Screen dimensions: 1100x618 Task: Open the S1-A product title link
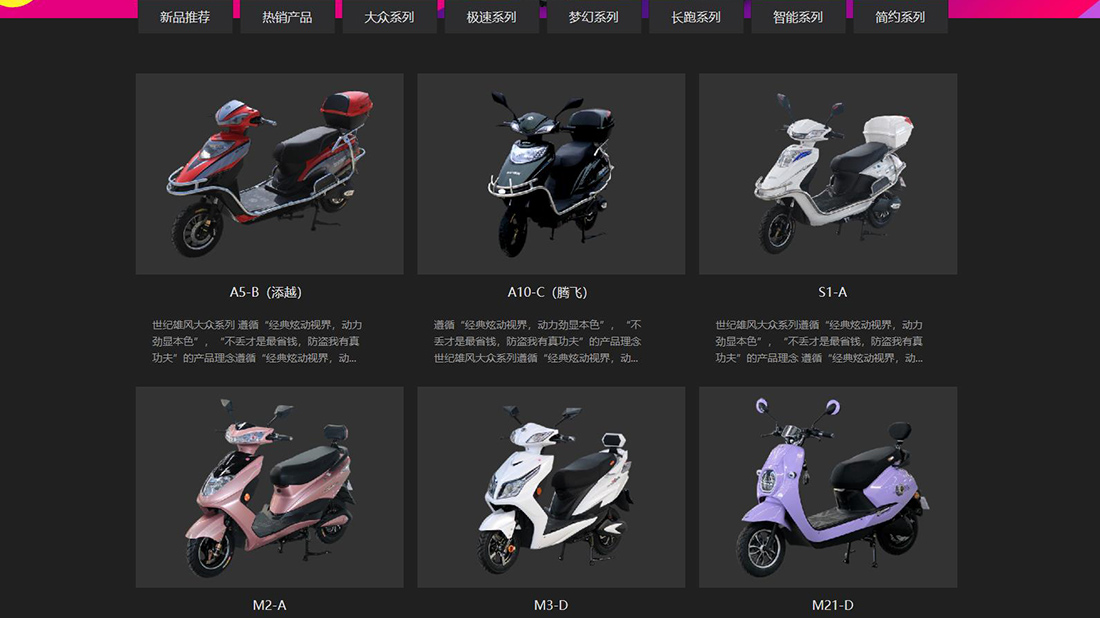(833, 292)
